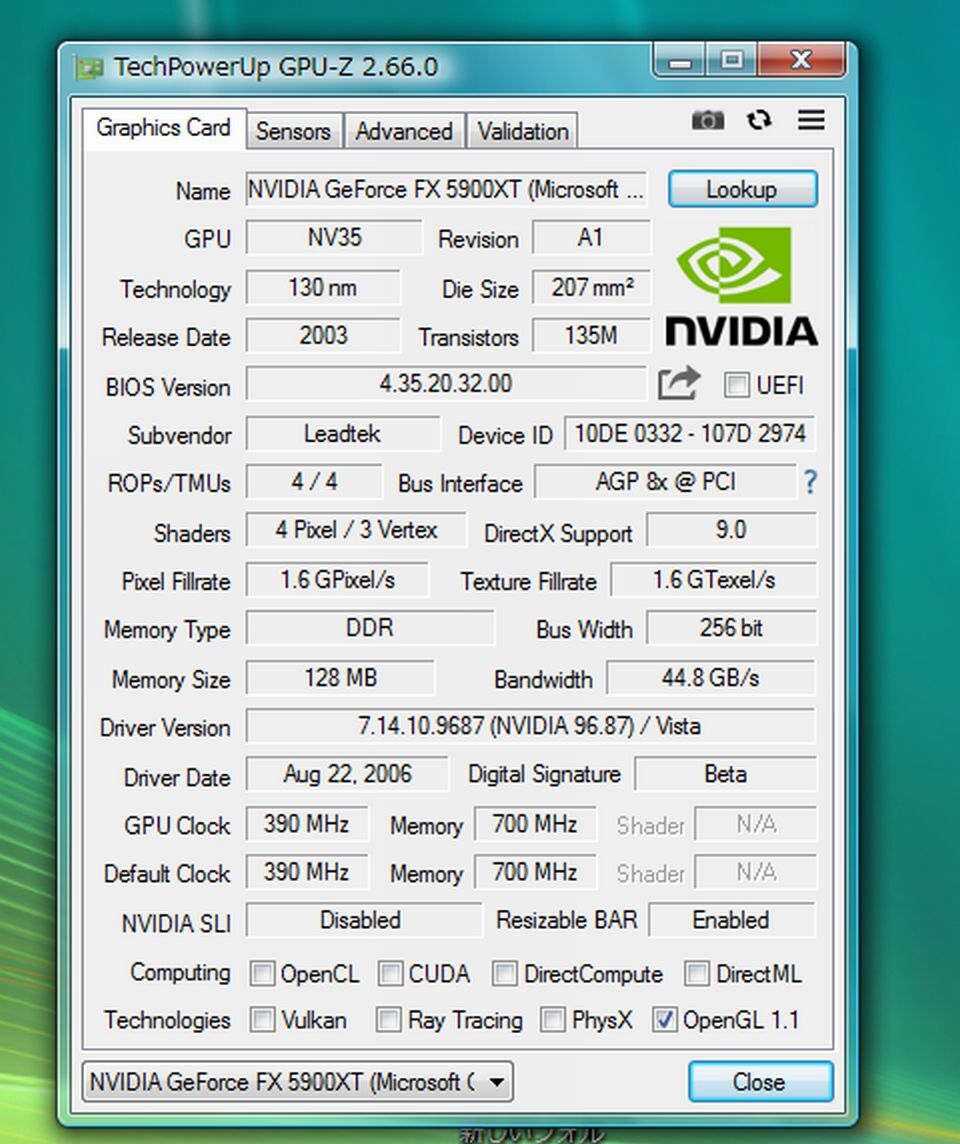The image size is (960, 1144).
Task: Click the Subvendor value Leadtek
Action: tap(343, 434)
